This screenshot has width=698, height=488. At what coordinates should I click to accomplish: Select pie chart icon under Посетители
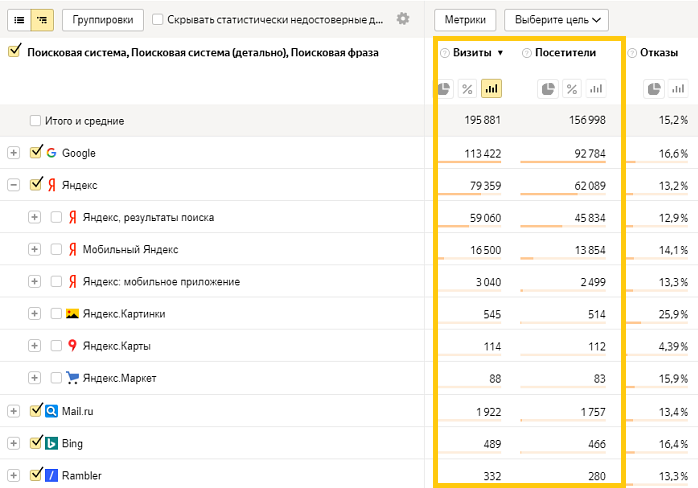pyautogui.click(x=548, y=89)
